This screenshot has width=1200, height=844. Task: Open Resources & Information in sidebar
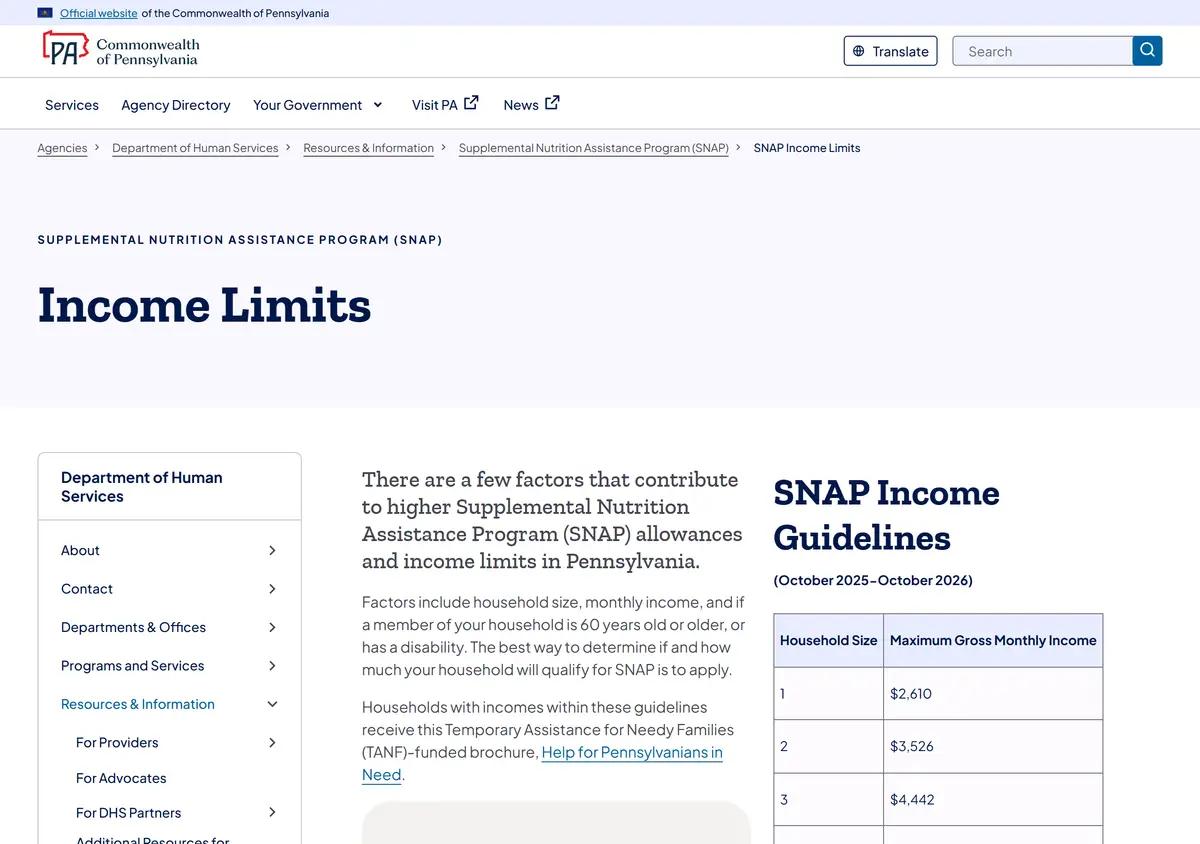pos(138,704)
